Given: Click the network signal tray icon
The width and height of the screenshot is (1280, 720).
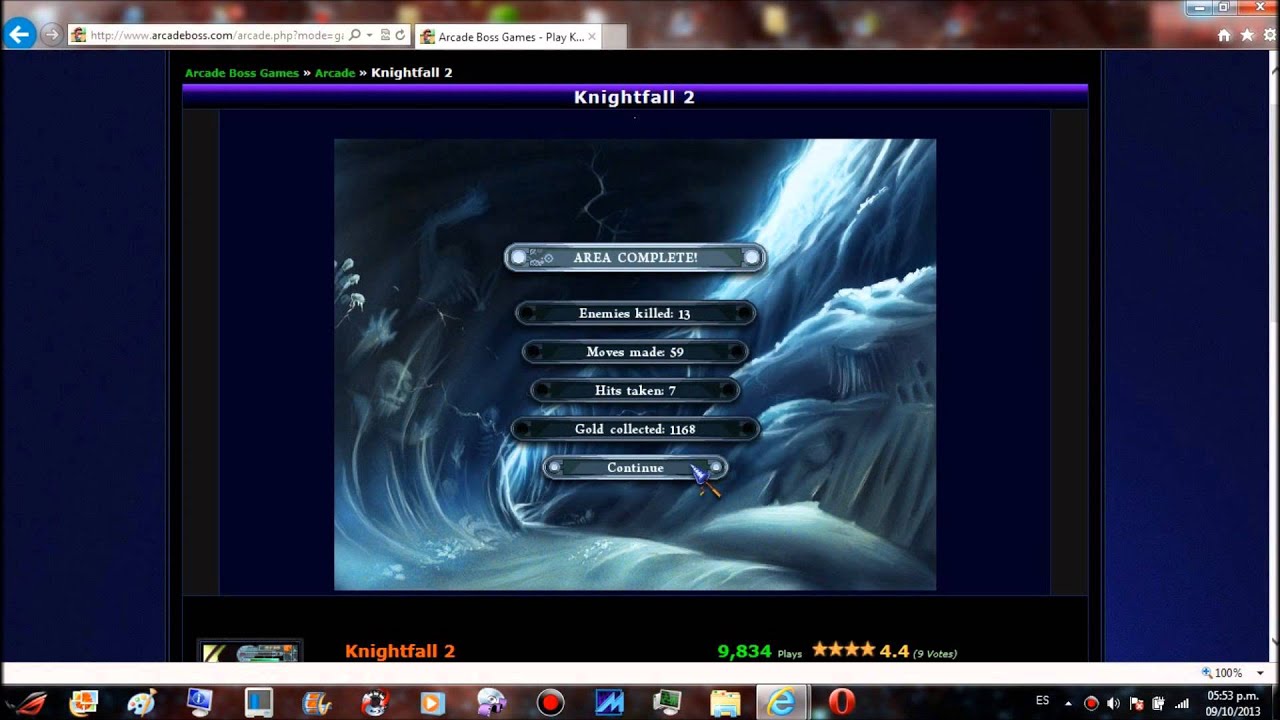Looking at the screenshot, I should [x=1181, y=703].
